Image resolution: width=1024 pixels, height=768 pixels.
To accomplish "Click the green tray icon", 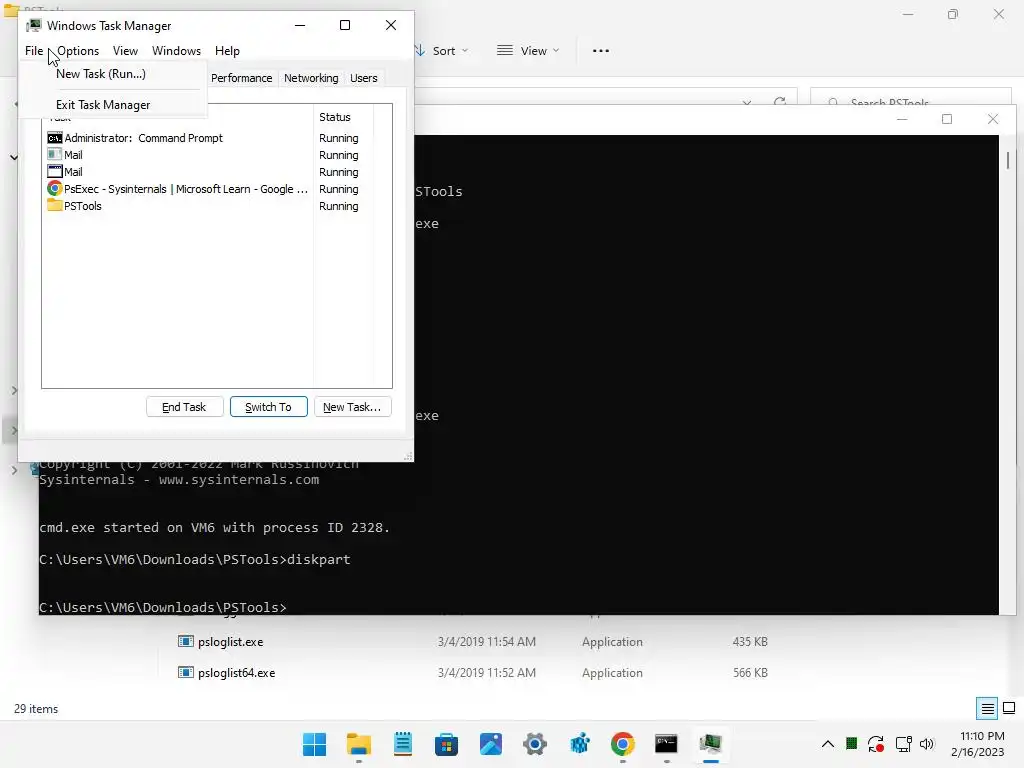I will 852,743.
